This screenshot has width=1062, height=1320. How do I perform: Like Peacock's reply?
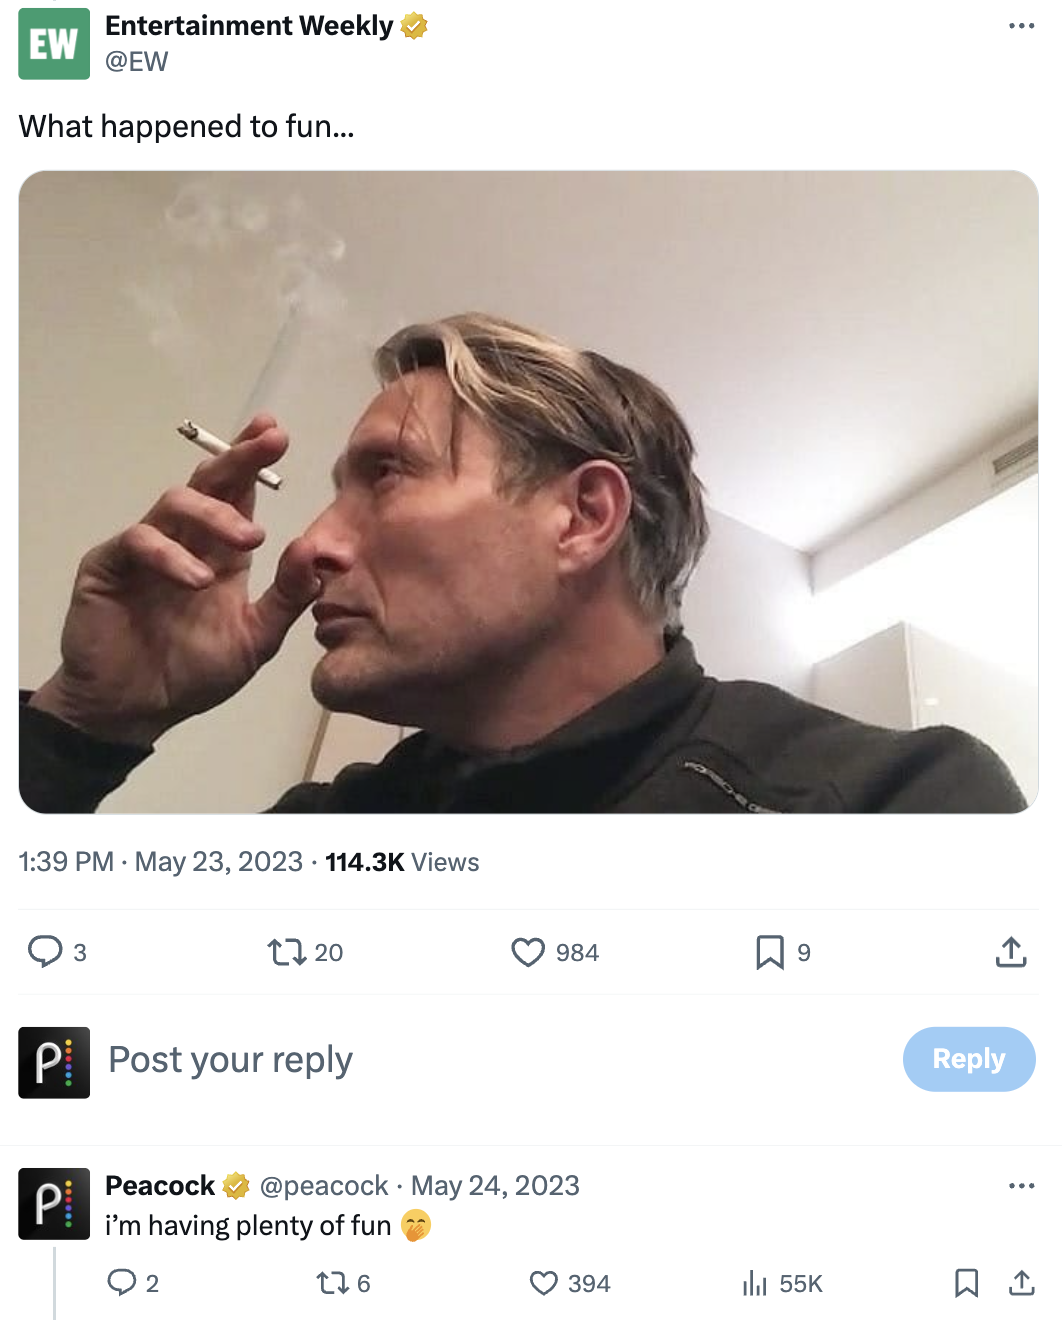point(543,1282)
